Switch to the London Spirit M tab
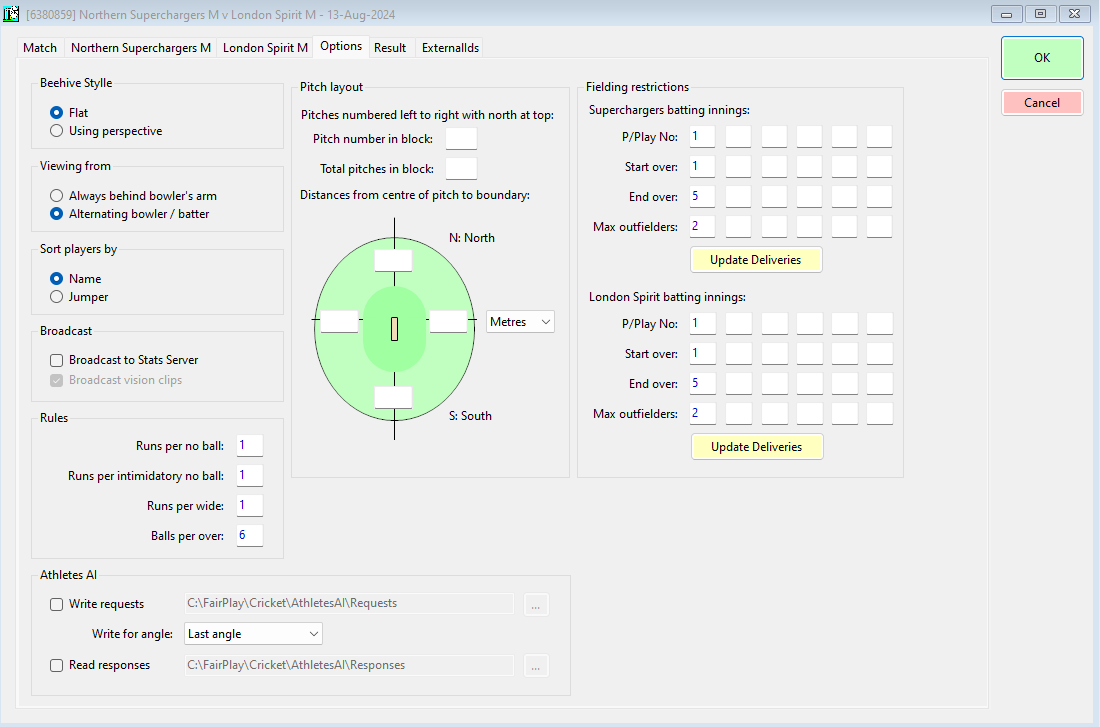The height and width of the screenshot is (727, 1100). pyautogui.click(x=265, y=48)
